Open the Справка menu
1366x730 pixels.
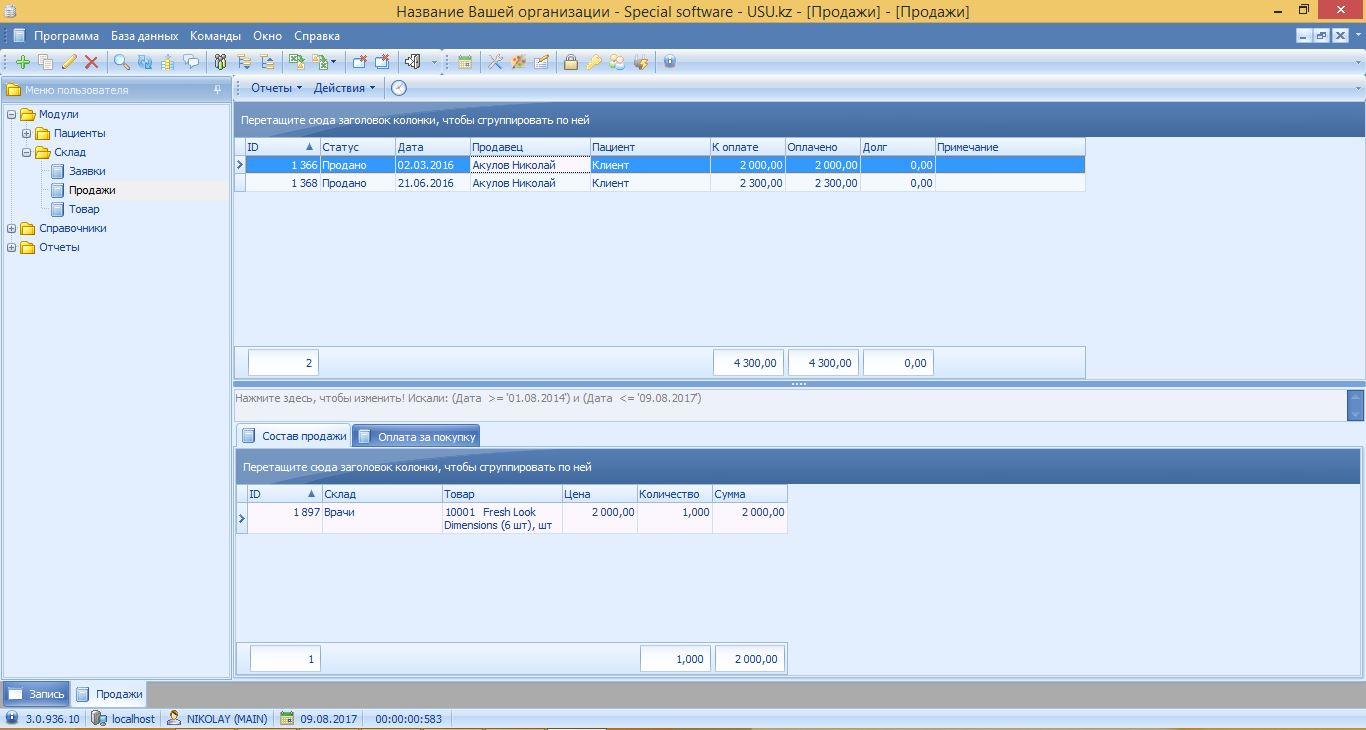coord(318,36)
